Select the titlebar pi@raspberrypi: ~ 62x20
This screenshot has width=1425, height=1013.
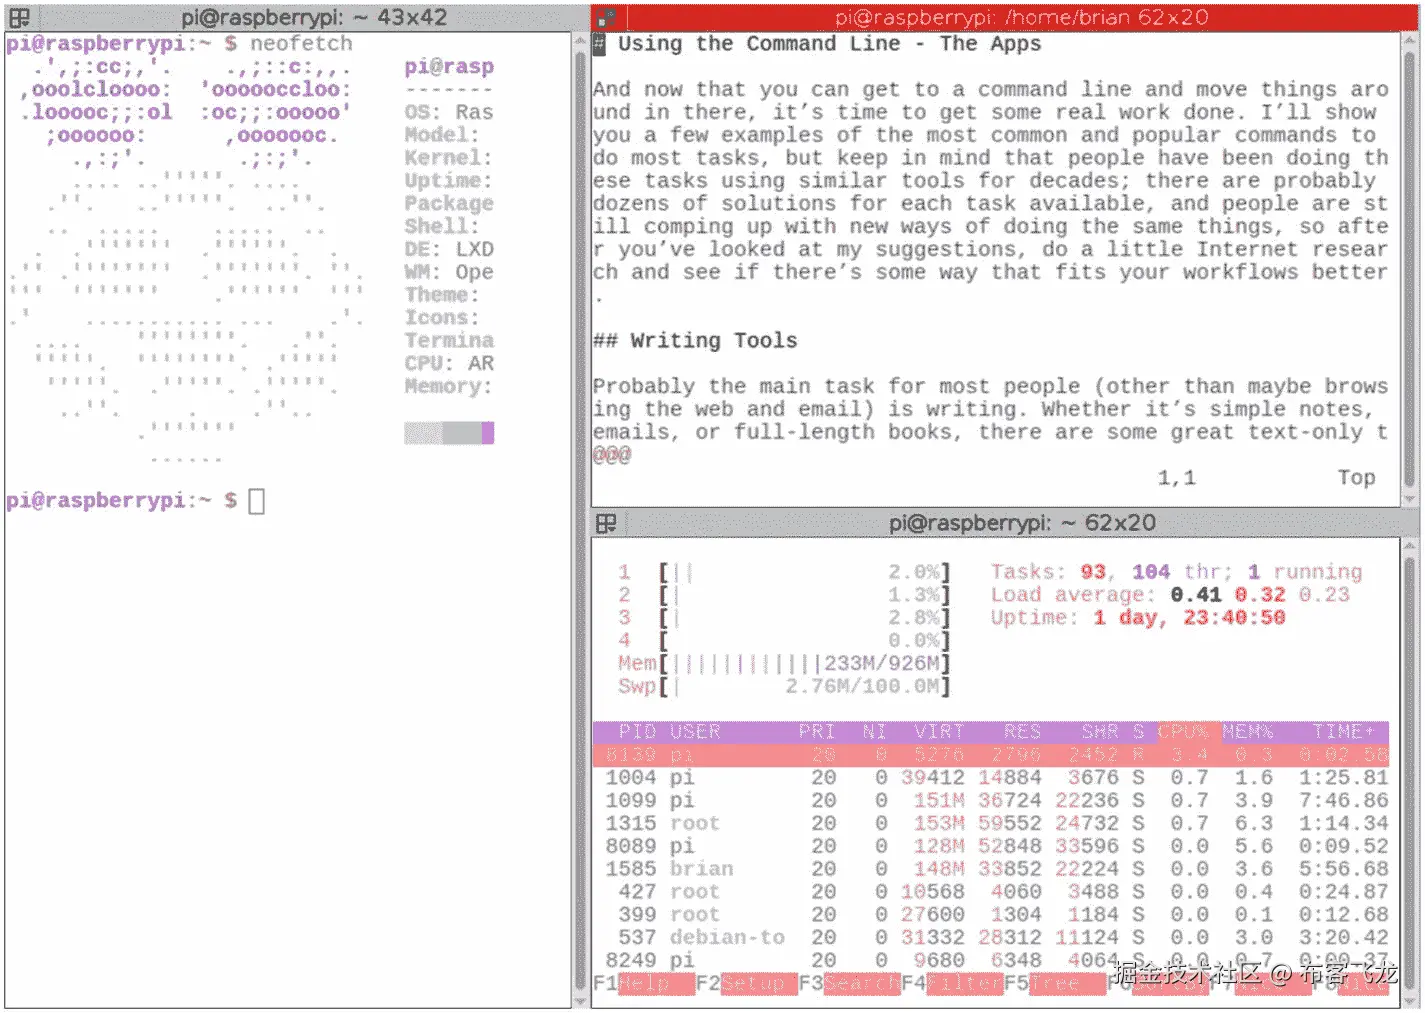point(1005,523)
